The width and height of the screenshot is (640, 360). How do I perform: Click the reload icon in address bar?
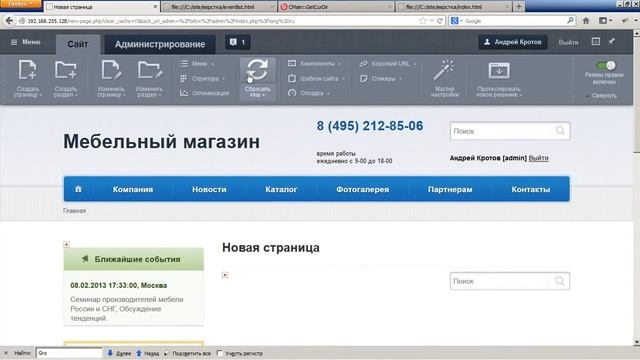point(440,21)
